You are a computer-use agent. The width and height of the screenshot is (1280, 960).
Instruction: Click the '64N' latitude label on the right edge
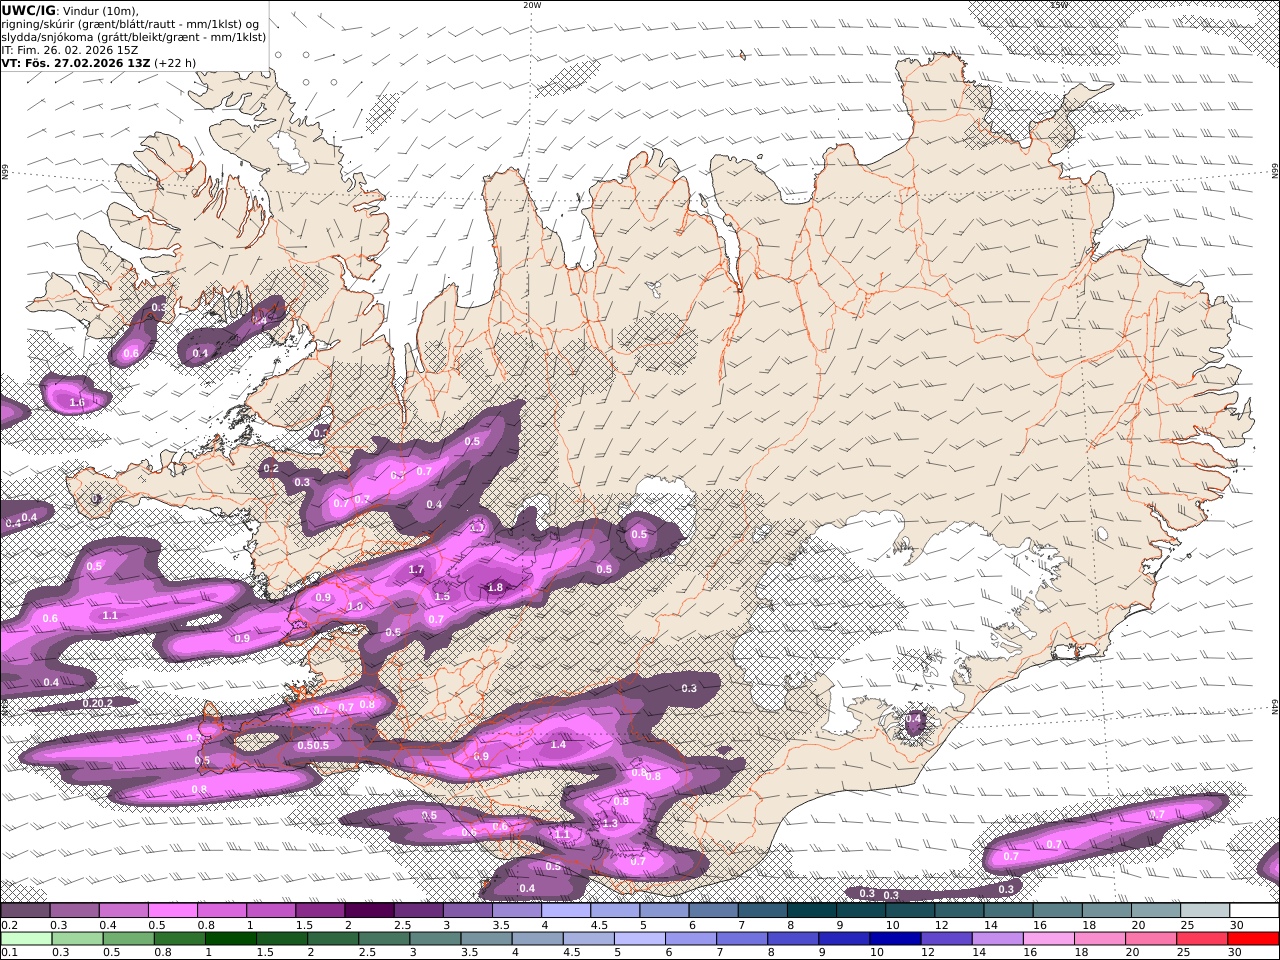pyautogui.click(x=1275, y=707)
